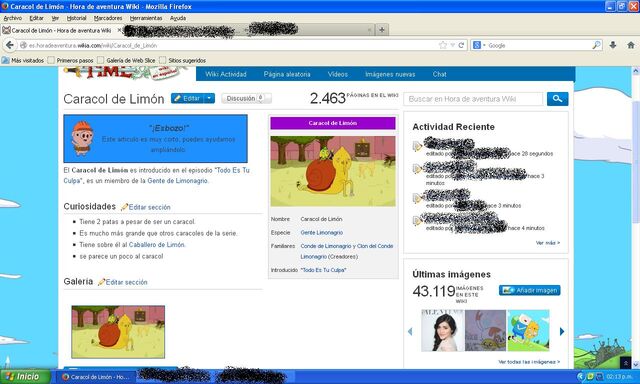Click the system tray clock
This screenshot has width=640, height=384.
click(x=619, y=376)
